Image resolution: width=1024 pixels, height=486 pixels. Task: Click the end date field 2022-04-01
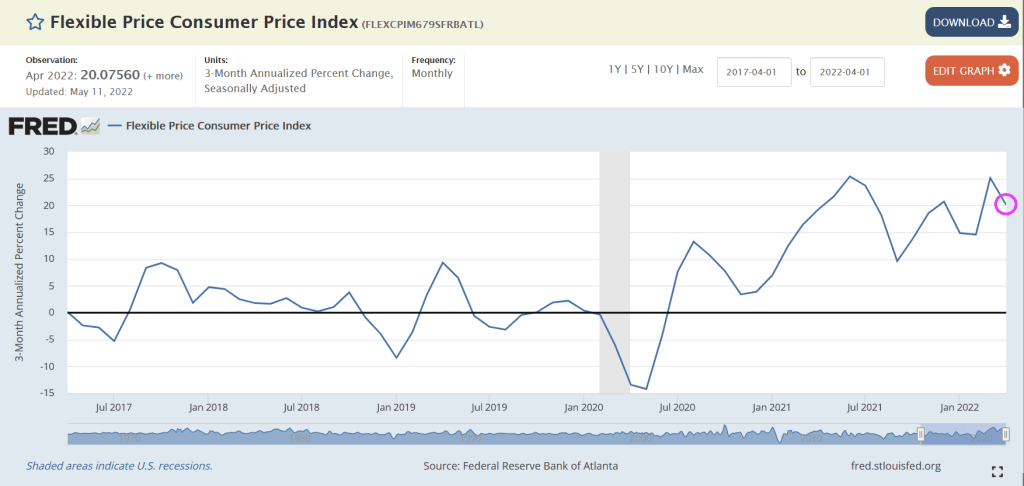[847, 72]
